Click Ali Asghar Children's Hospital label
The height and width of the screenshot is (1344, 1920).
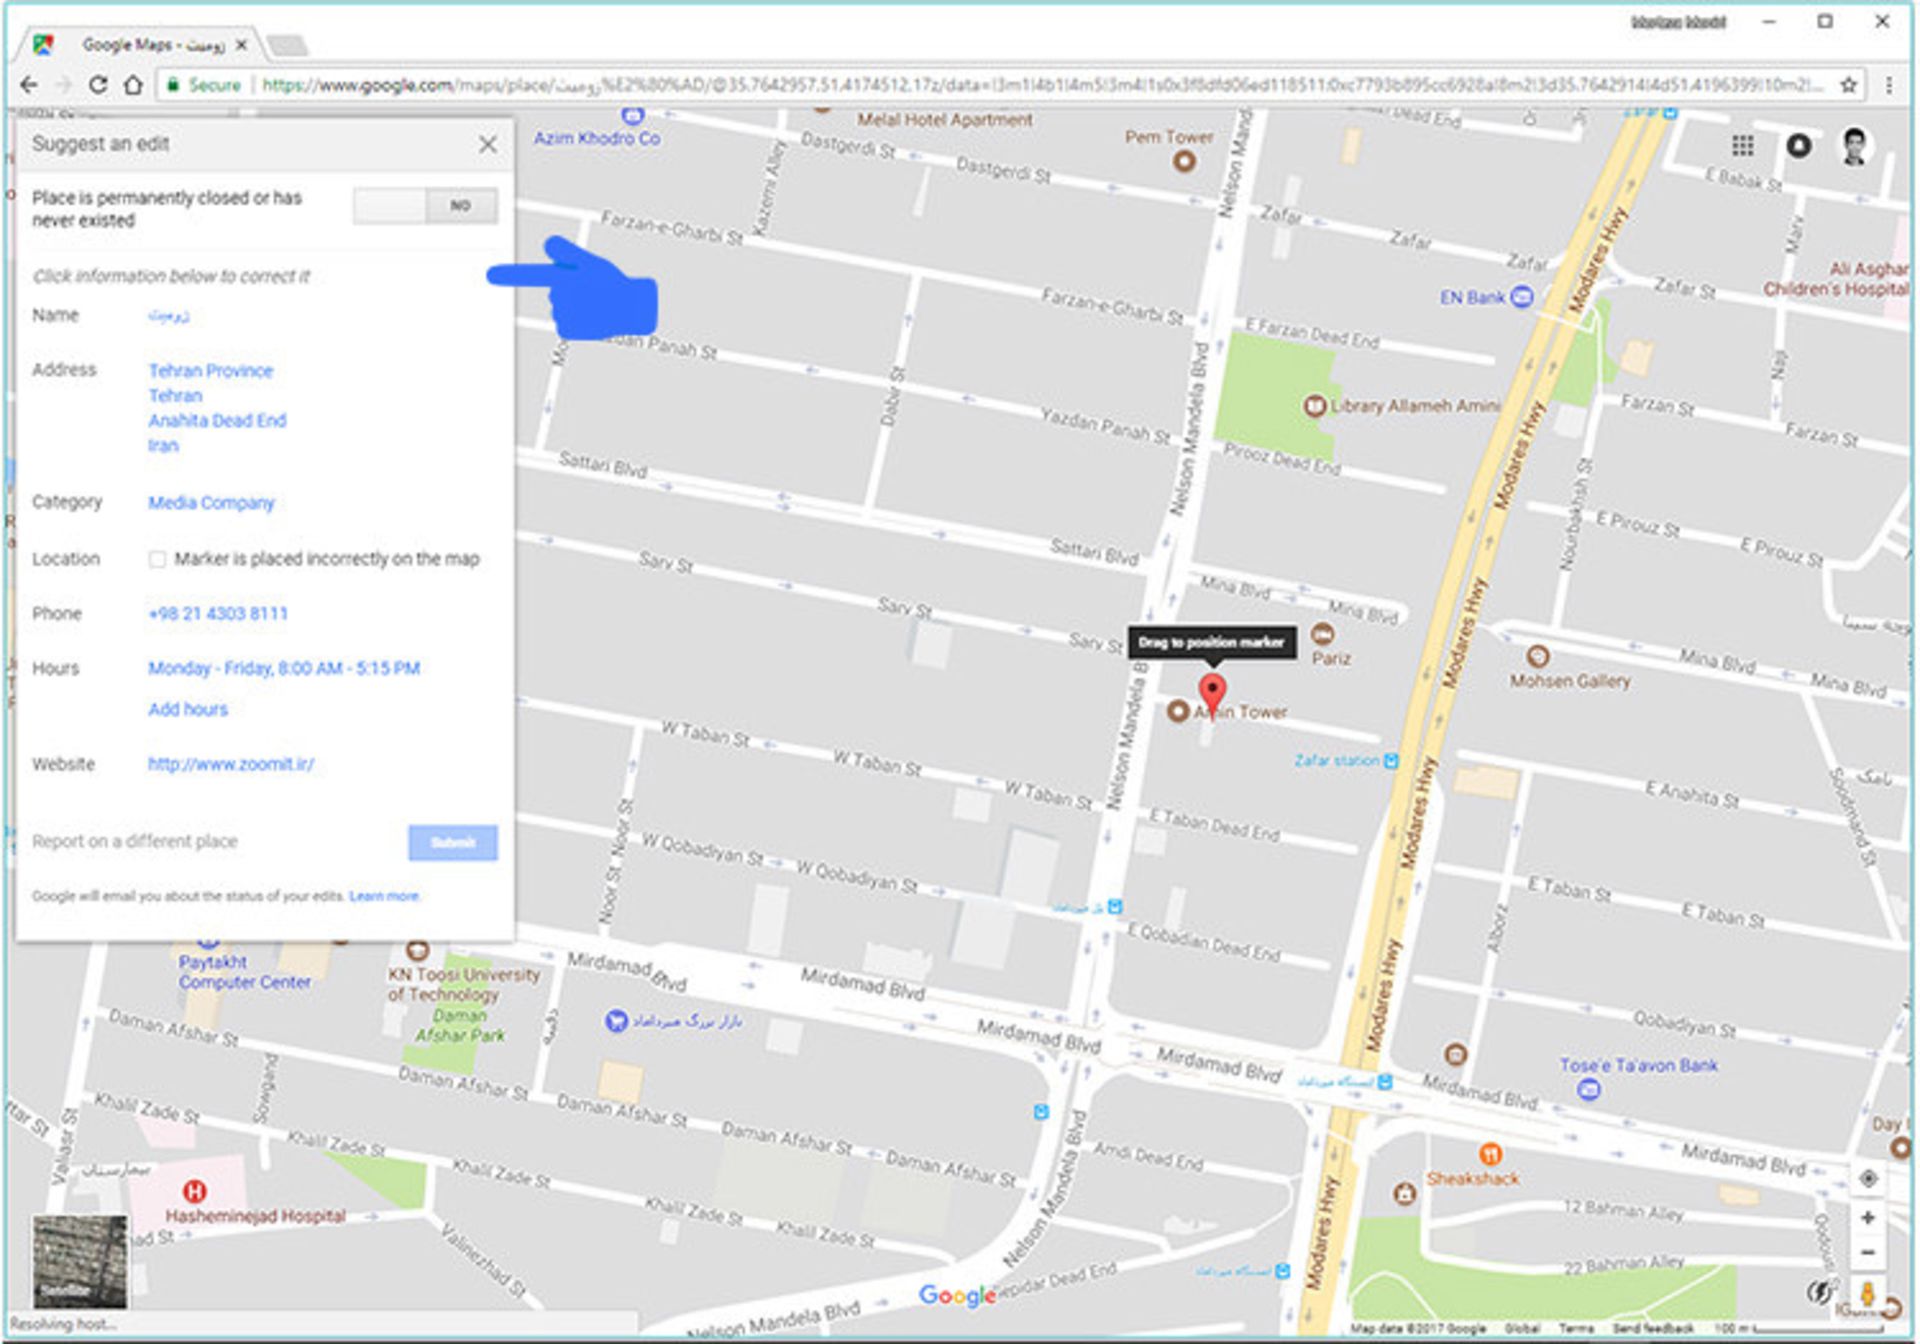1836,279
